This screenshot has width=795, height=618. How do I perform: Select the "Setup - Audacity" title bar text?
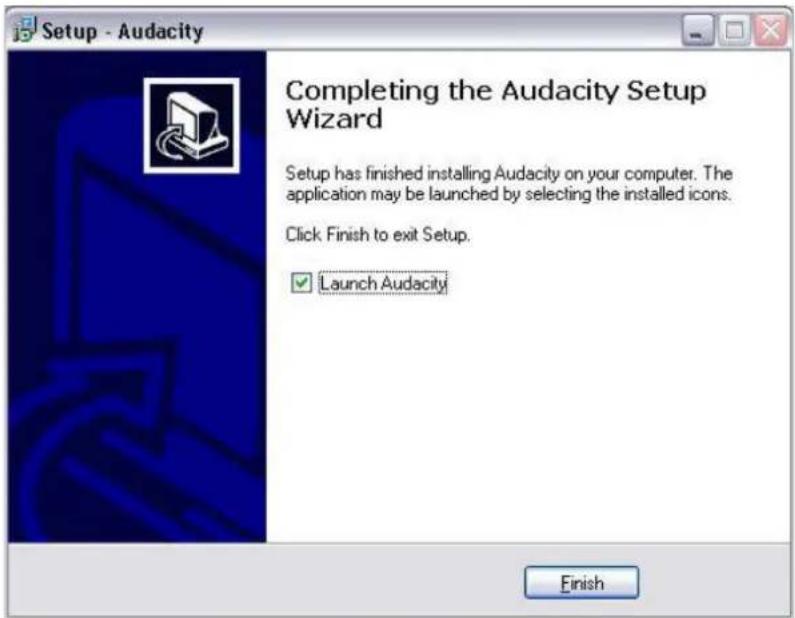tap(122, 31)
